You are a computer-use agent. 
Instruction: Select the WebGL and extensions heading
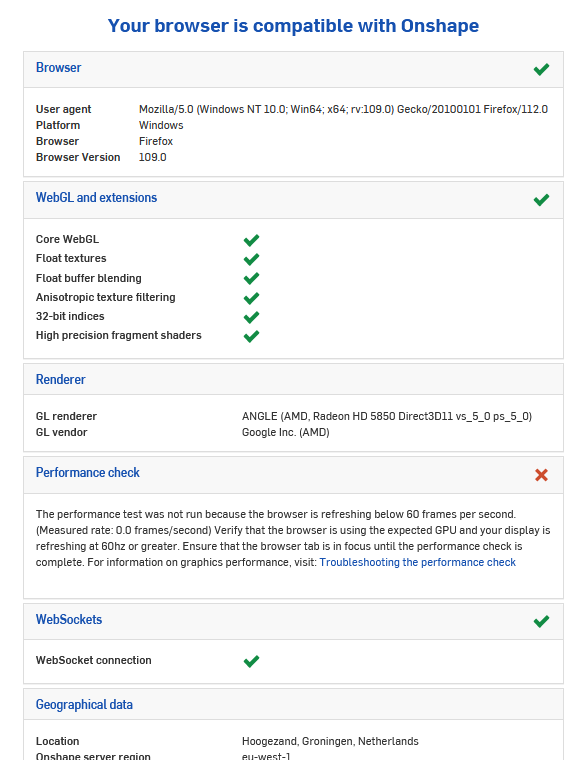(x=96, y=197)
